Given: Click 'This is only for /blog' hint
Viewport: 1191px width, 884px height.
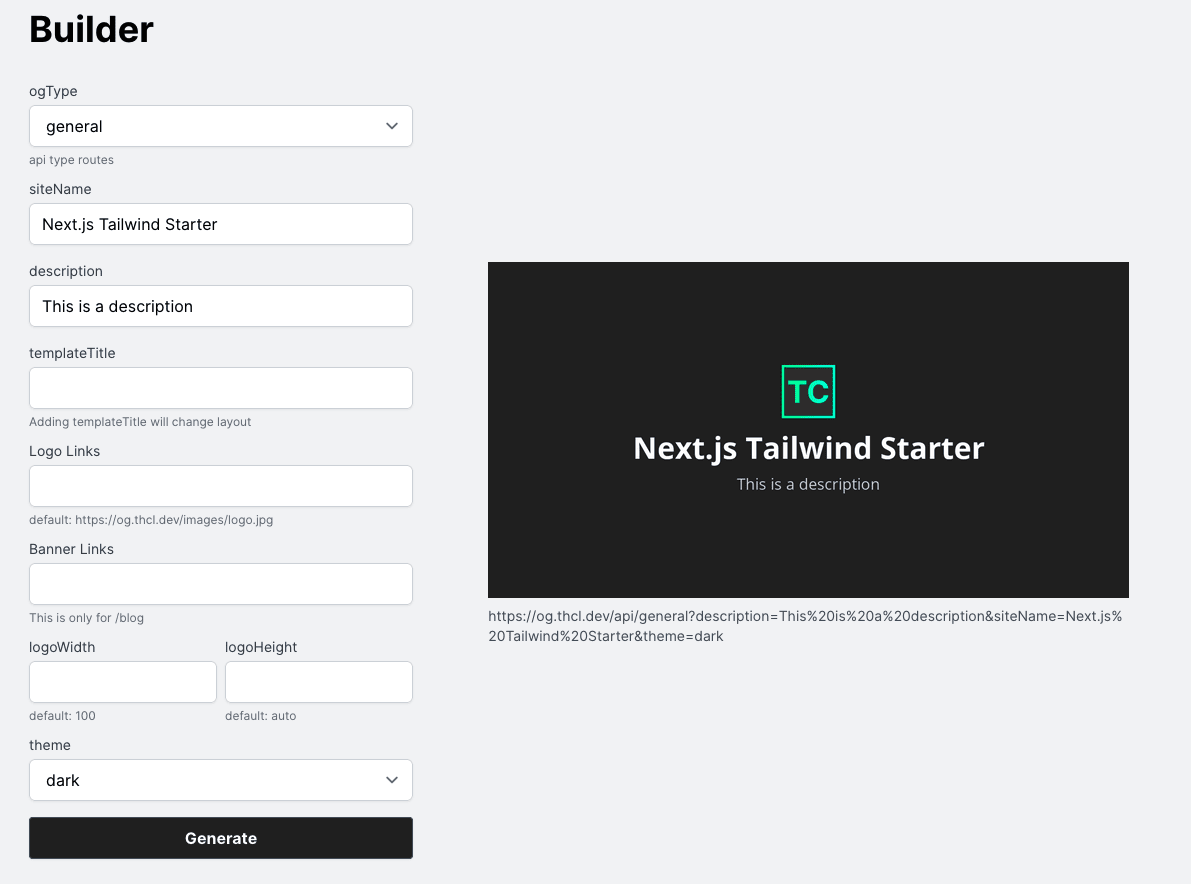Looking at the screenshot, I should pos(87,618).
